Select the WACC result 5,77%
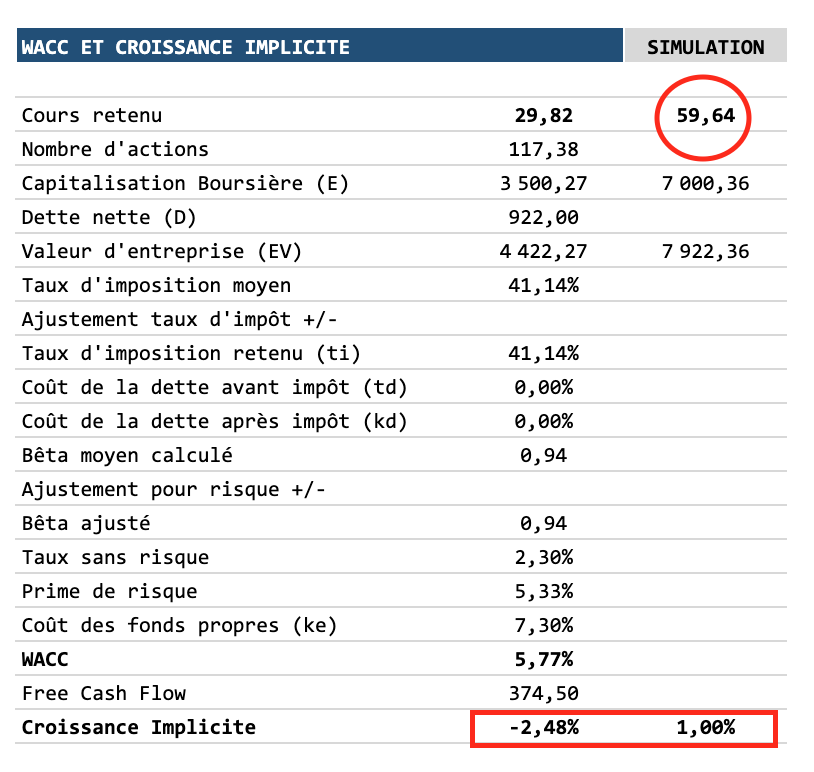Image resolution: width=814 pixels, height=772 pixels. click(x=543, y=660)
